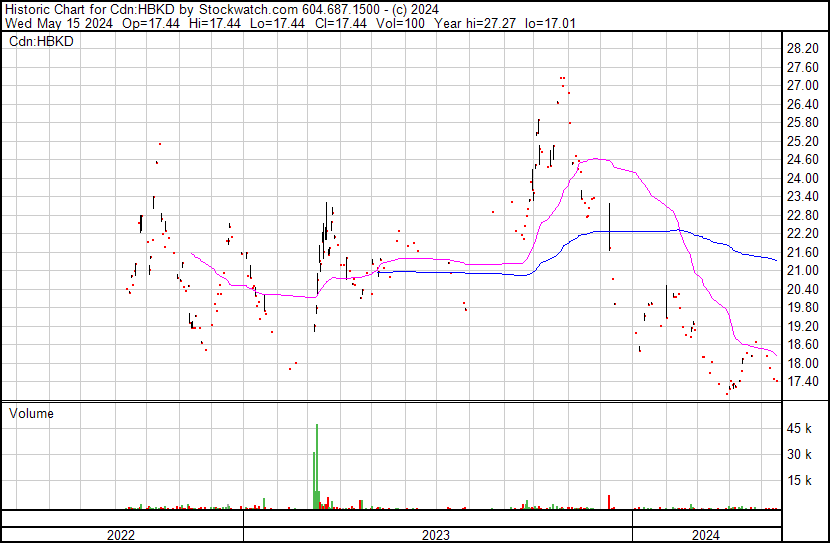Select the 2022 year label on timeline
Viewport: 830px width, 543px height.
tap(121, 535)
